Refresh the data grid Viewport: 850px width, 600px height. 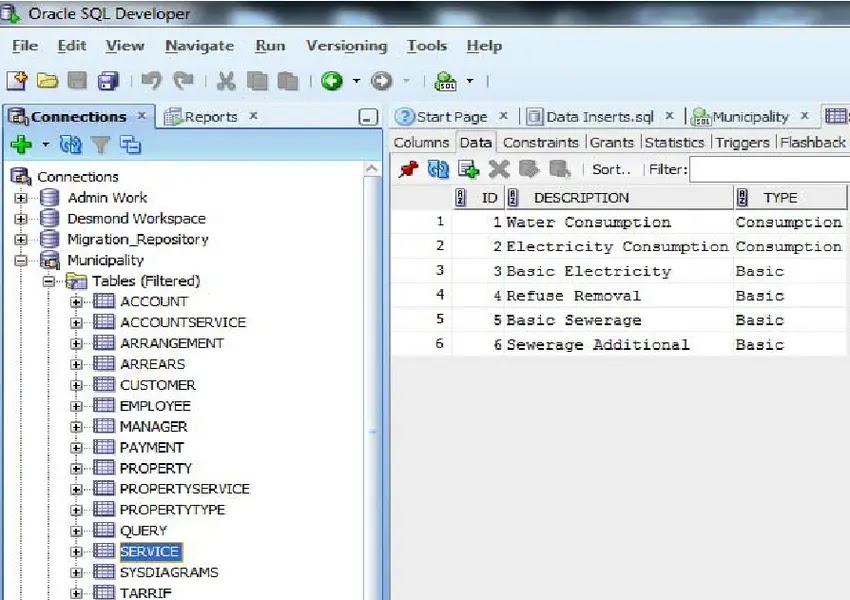(438, 170)
